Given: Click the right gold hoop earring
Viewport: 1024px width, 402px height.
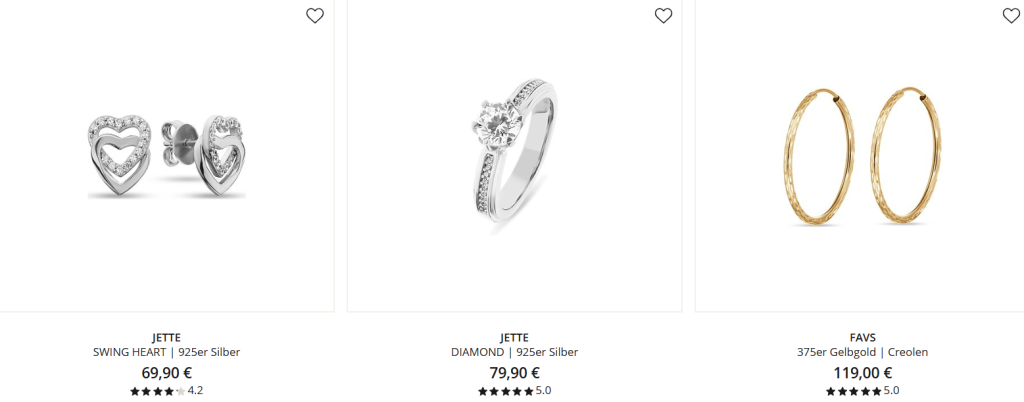Looking at the screenshot, I should tap(906, 157).
